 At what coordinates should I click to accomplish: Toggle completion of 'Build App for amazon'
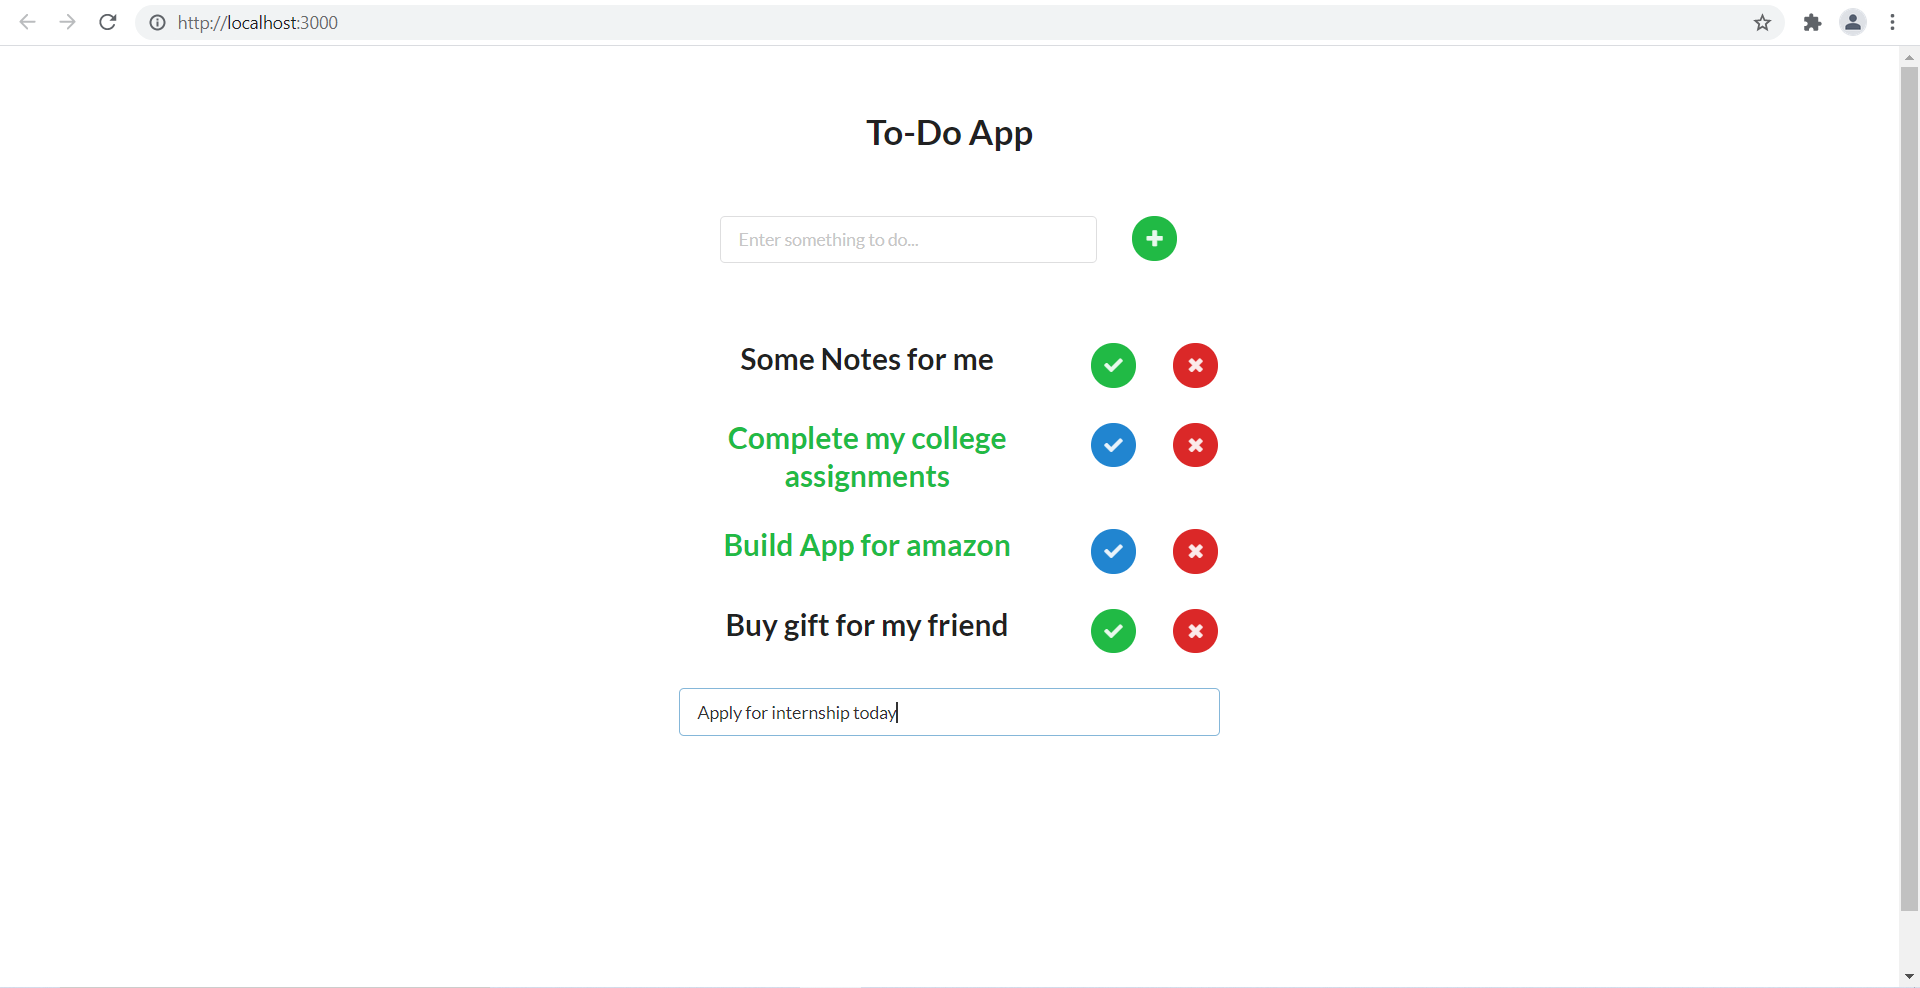[1113, 551]
